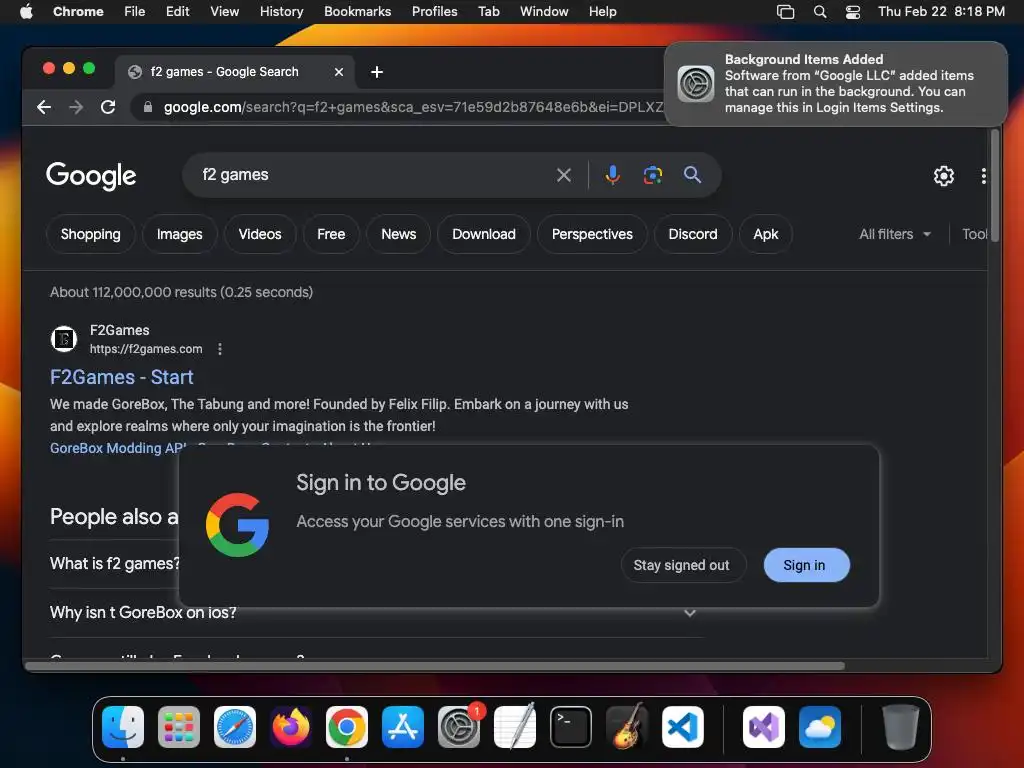
Task: Select the Apk filter chip
Action: point(766,234)
